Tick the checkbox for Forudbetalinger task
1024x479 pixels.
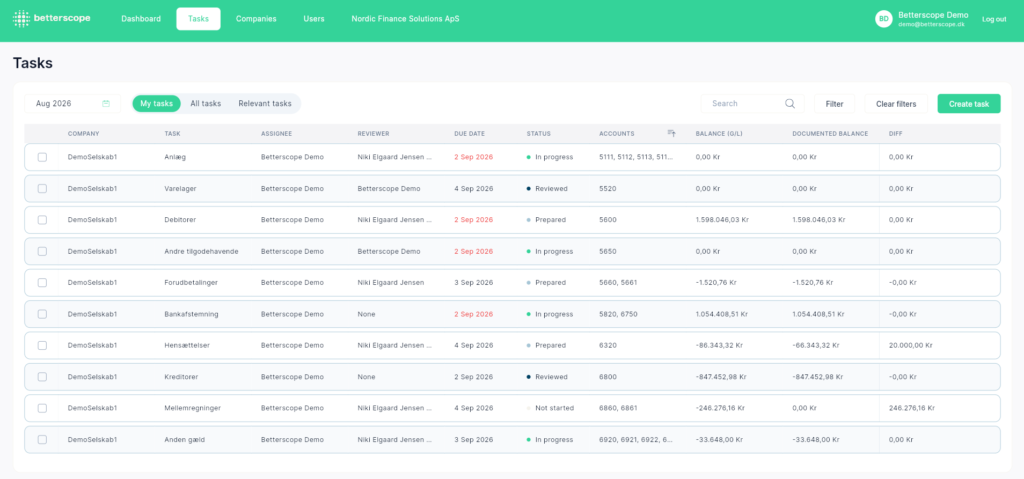42,282
